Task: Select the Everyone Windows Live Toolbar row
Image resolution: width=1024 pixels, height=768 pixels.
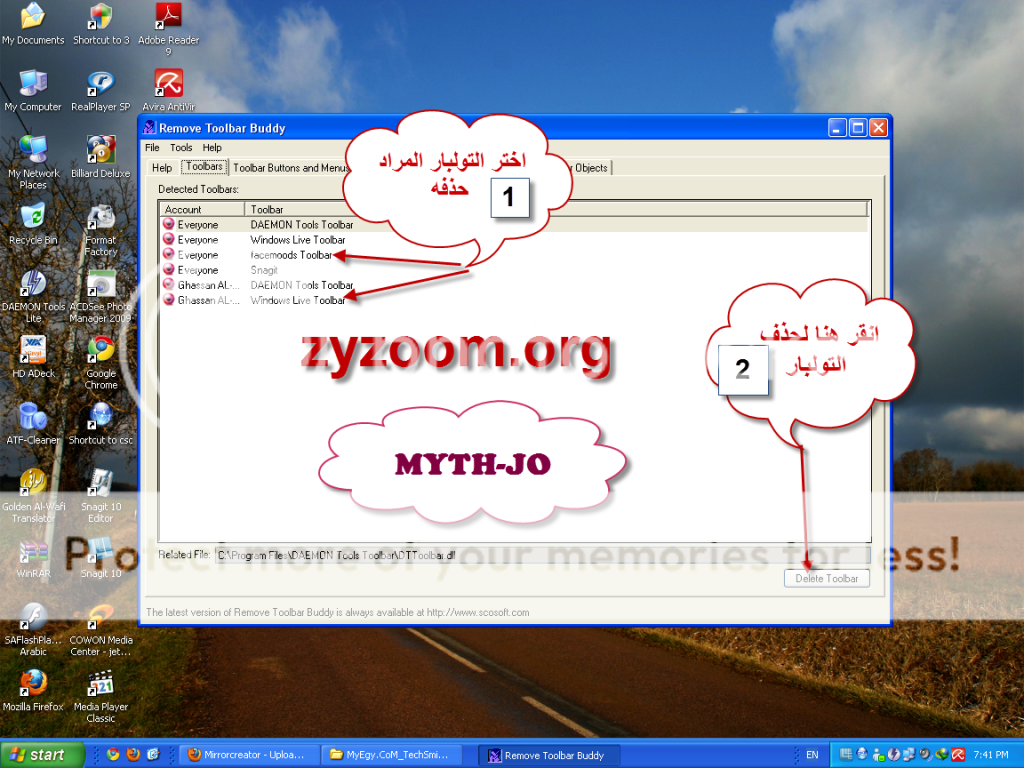Action: (x=514, y=240)
